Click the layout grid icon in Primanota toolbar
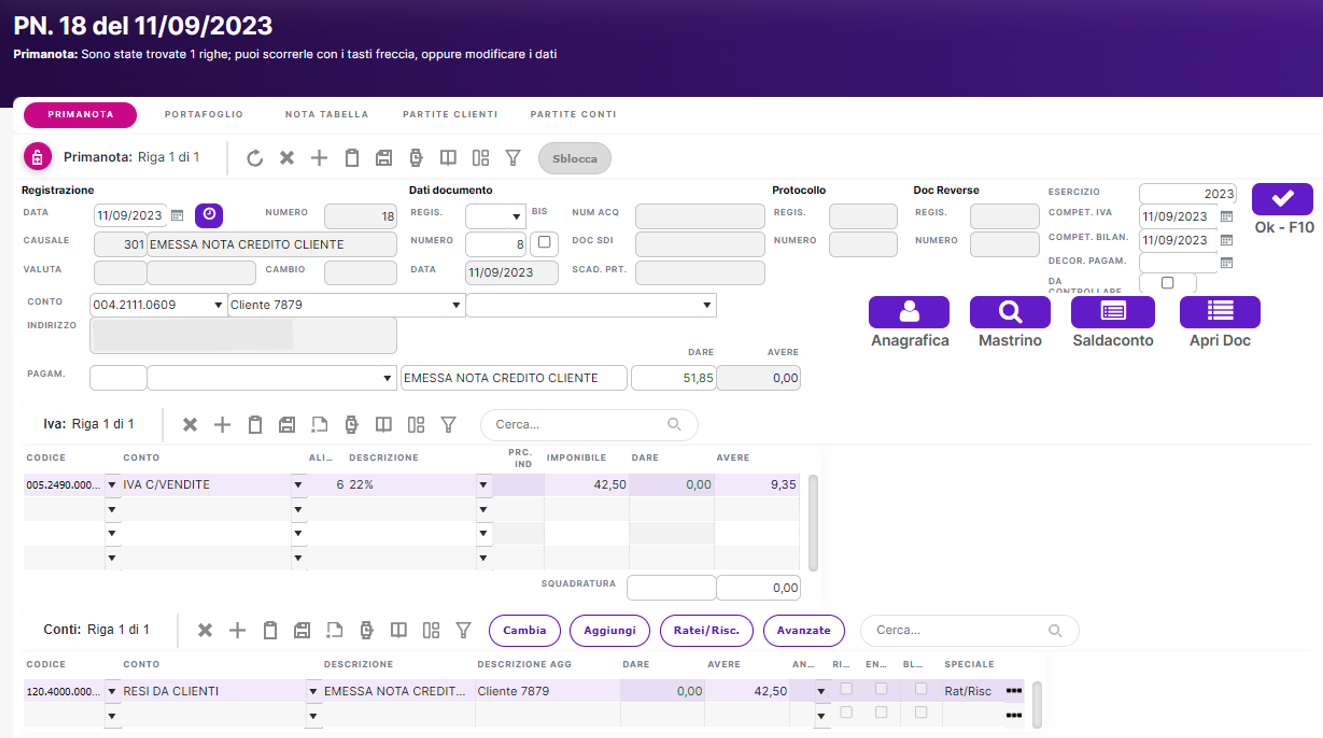 point(480,158)
